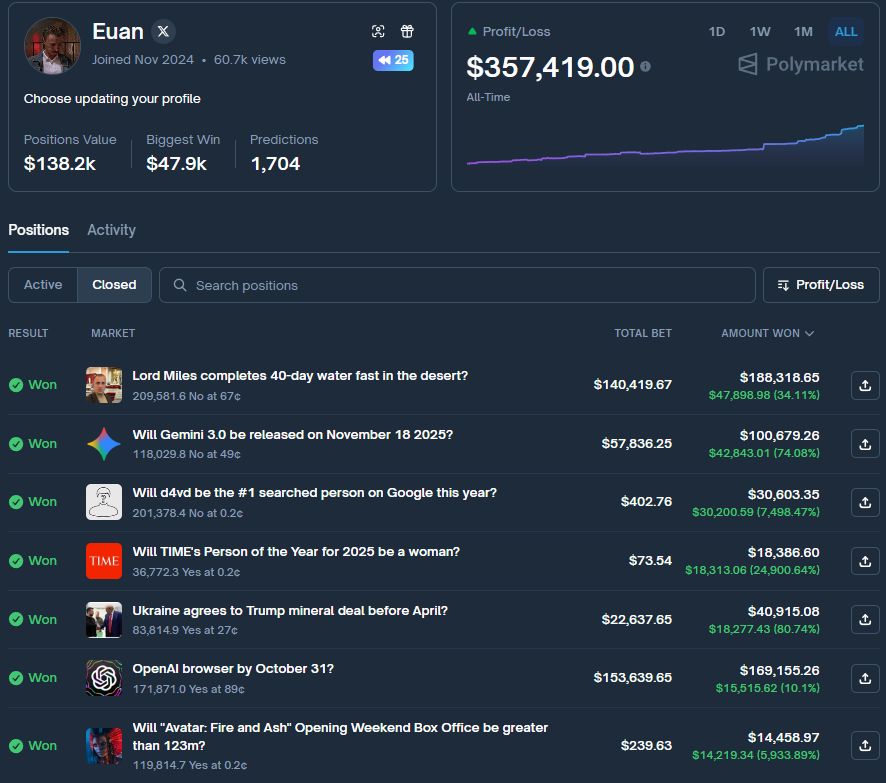Click the MARKET column header
Image resolution: width=886 pixels, height=783 pixels.
pyautogui.click(x=113, y=333)
